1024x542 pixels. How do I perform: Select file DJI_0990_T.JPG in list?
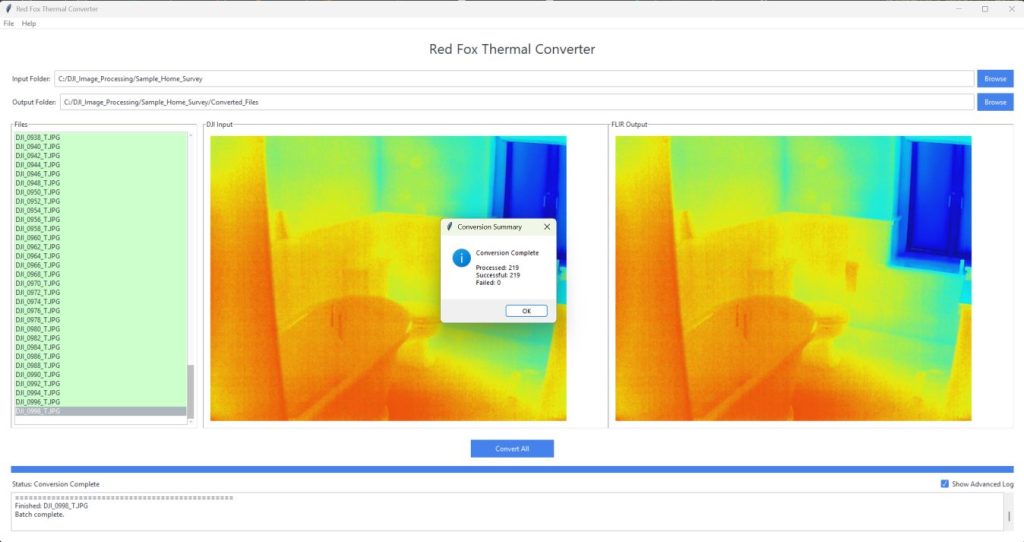100,375
